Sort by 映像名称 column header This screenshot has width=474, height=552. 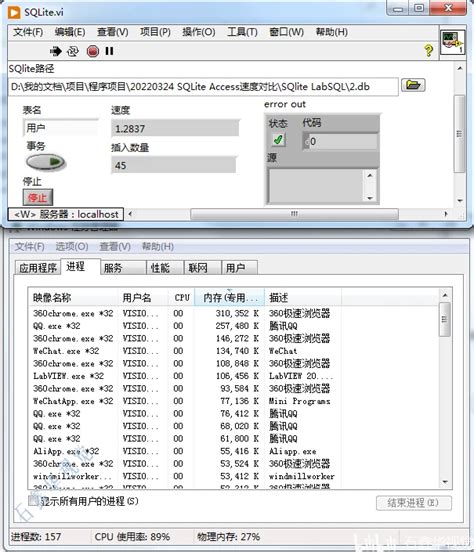pyautogui.click(x=74, y=298)
